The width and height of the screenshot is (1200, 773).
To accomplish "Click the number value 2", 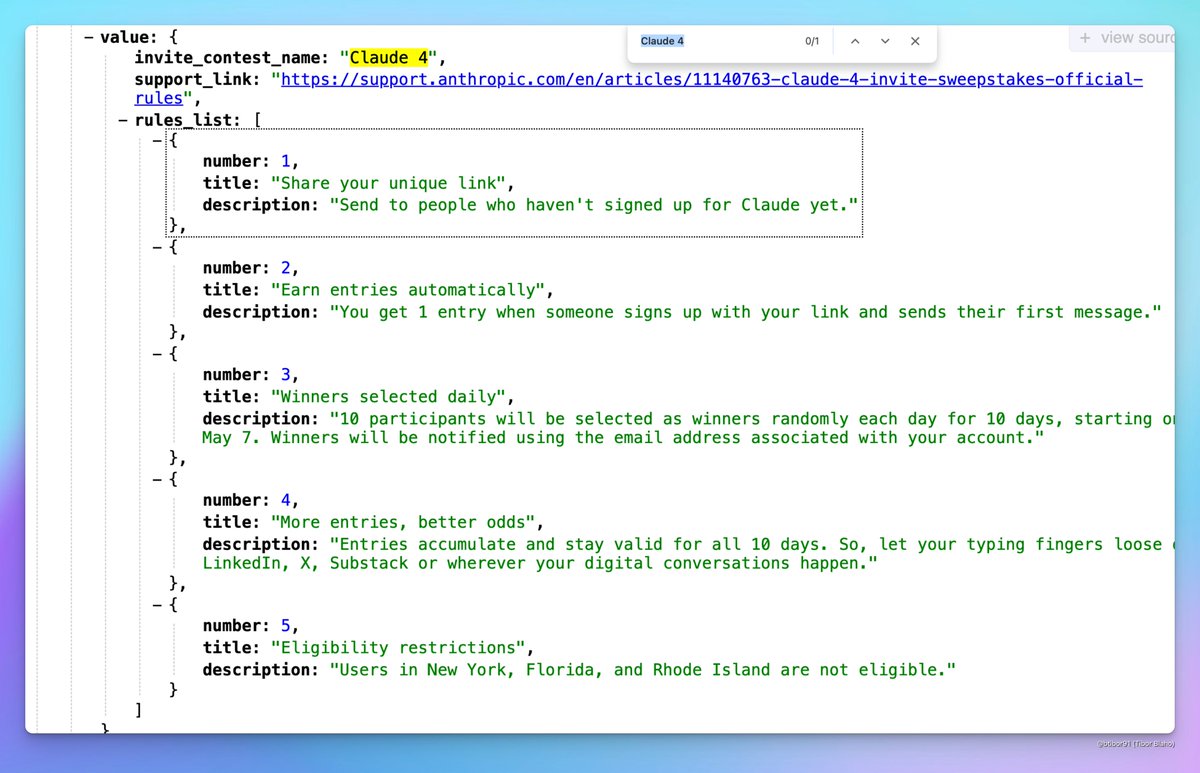I will pyautogui.click(x=285, y=268).
